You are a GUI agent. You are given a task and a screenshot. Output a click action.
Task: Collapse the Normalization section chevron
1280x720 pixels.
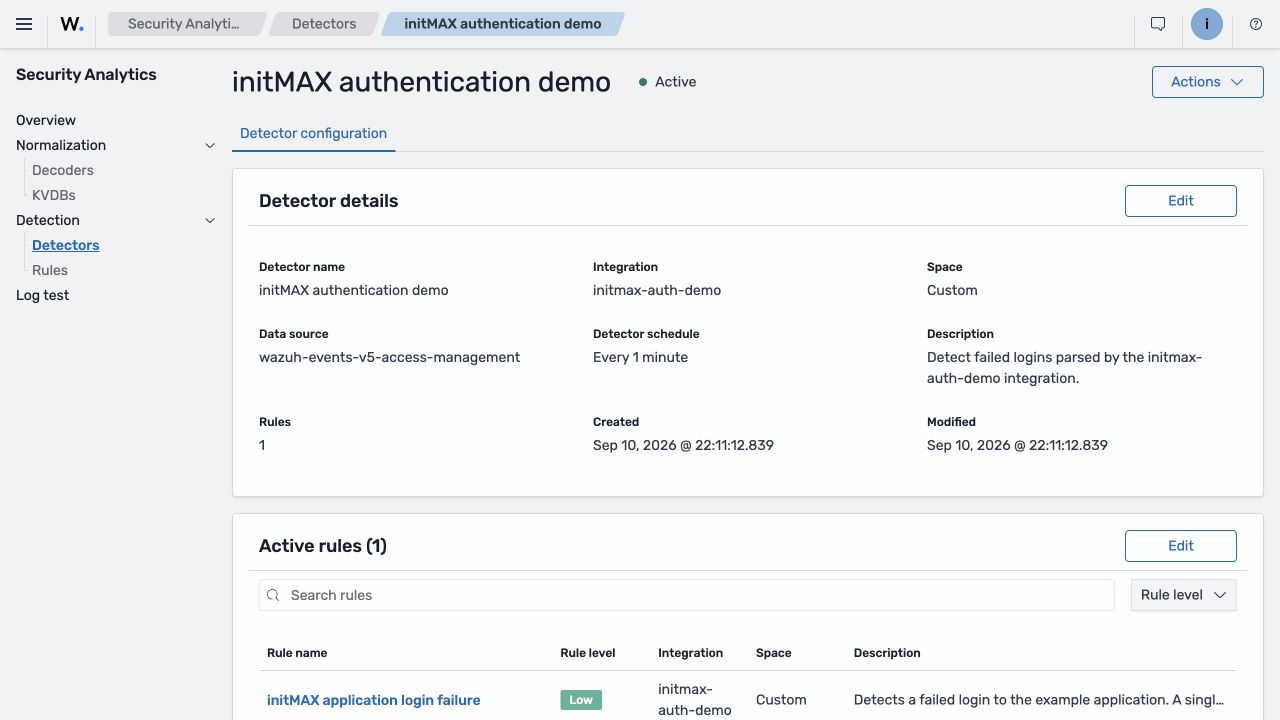pos(210,145)
